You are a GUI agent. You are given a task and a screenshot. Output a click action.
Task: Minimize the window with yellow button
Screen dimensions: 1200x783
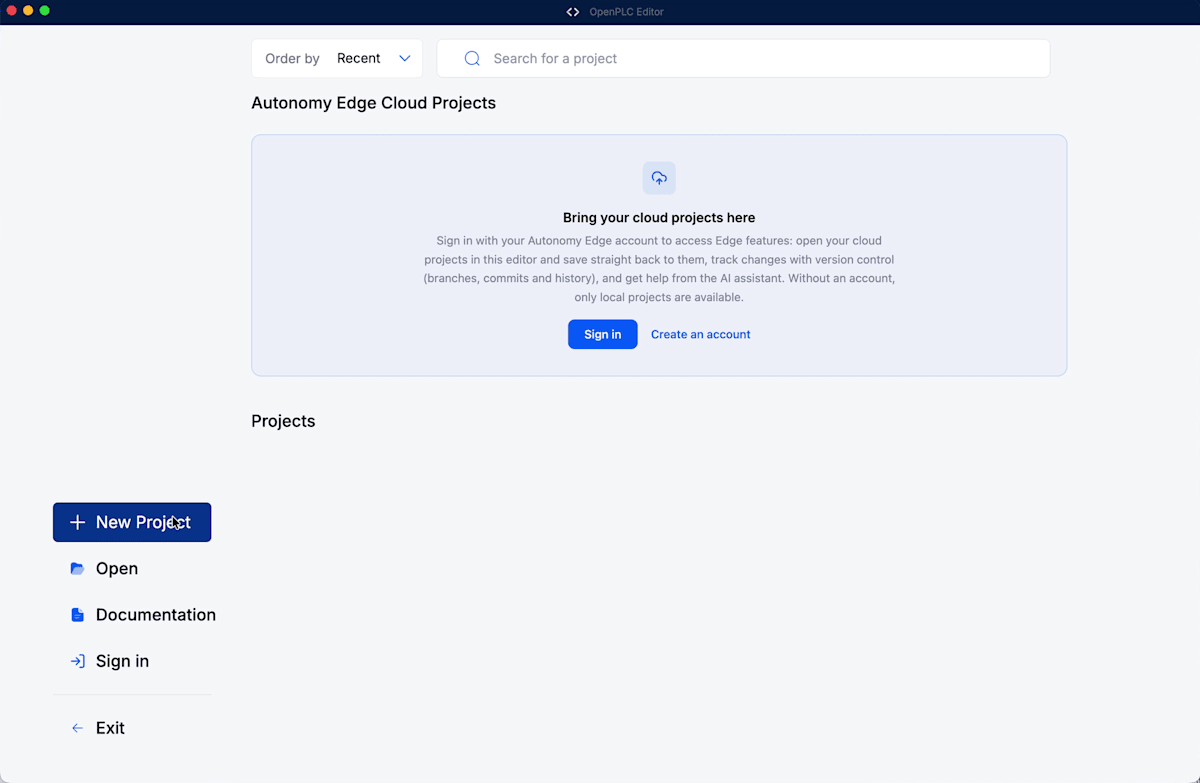[28, 11]
